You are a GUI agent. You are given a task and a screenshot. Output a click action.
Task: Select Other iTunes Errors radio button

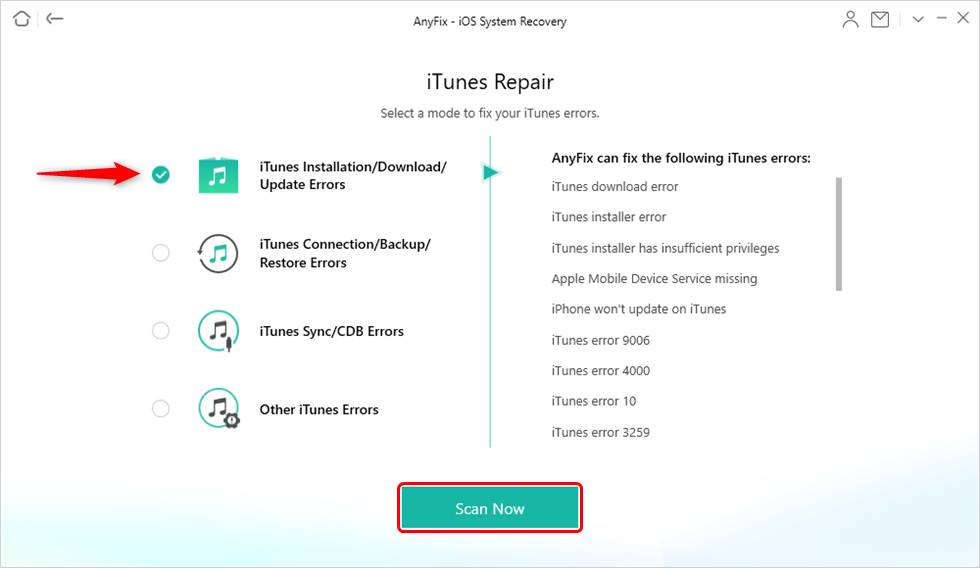tap(161, 409)
